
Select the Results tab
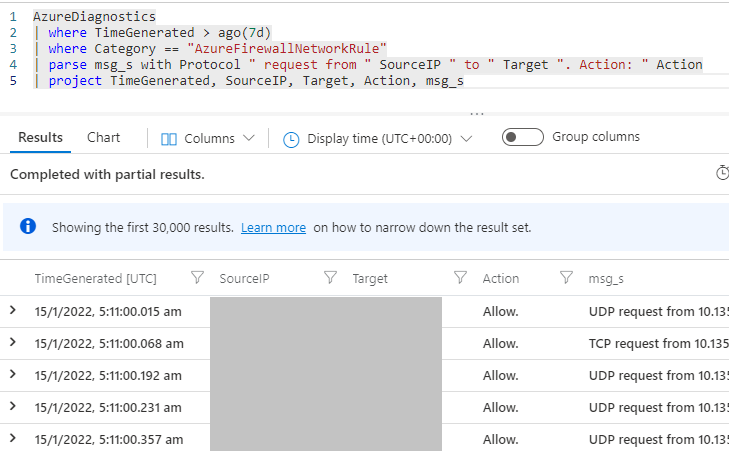tap(40, 137)
